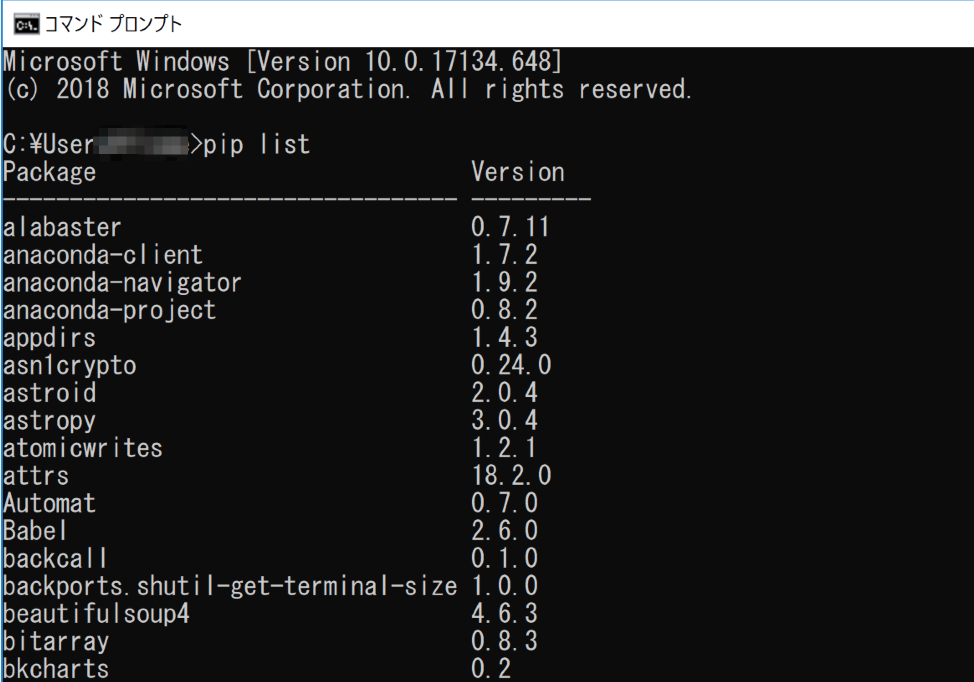Screen dimensions: 974x682
Task: Click the 'attrs' package name
Action: tap(36, 476)
